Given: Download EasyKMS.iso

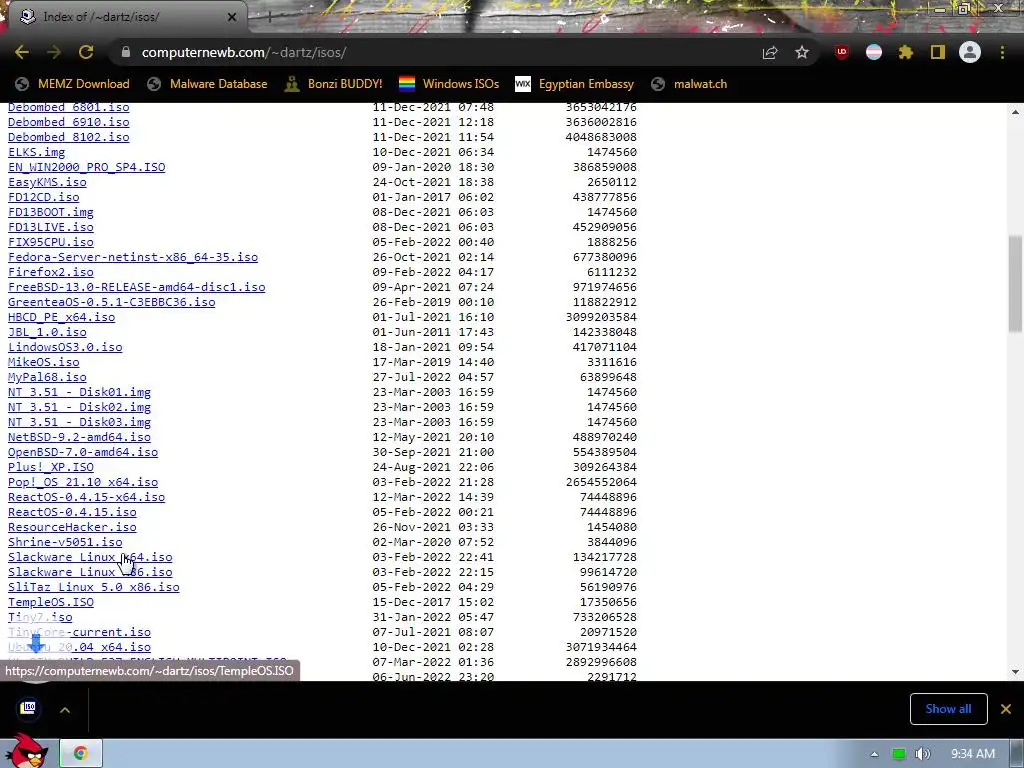Looking at the screenshot, I should tap(47, 182).
